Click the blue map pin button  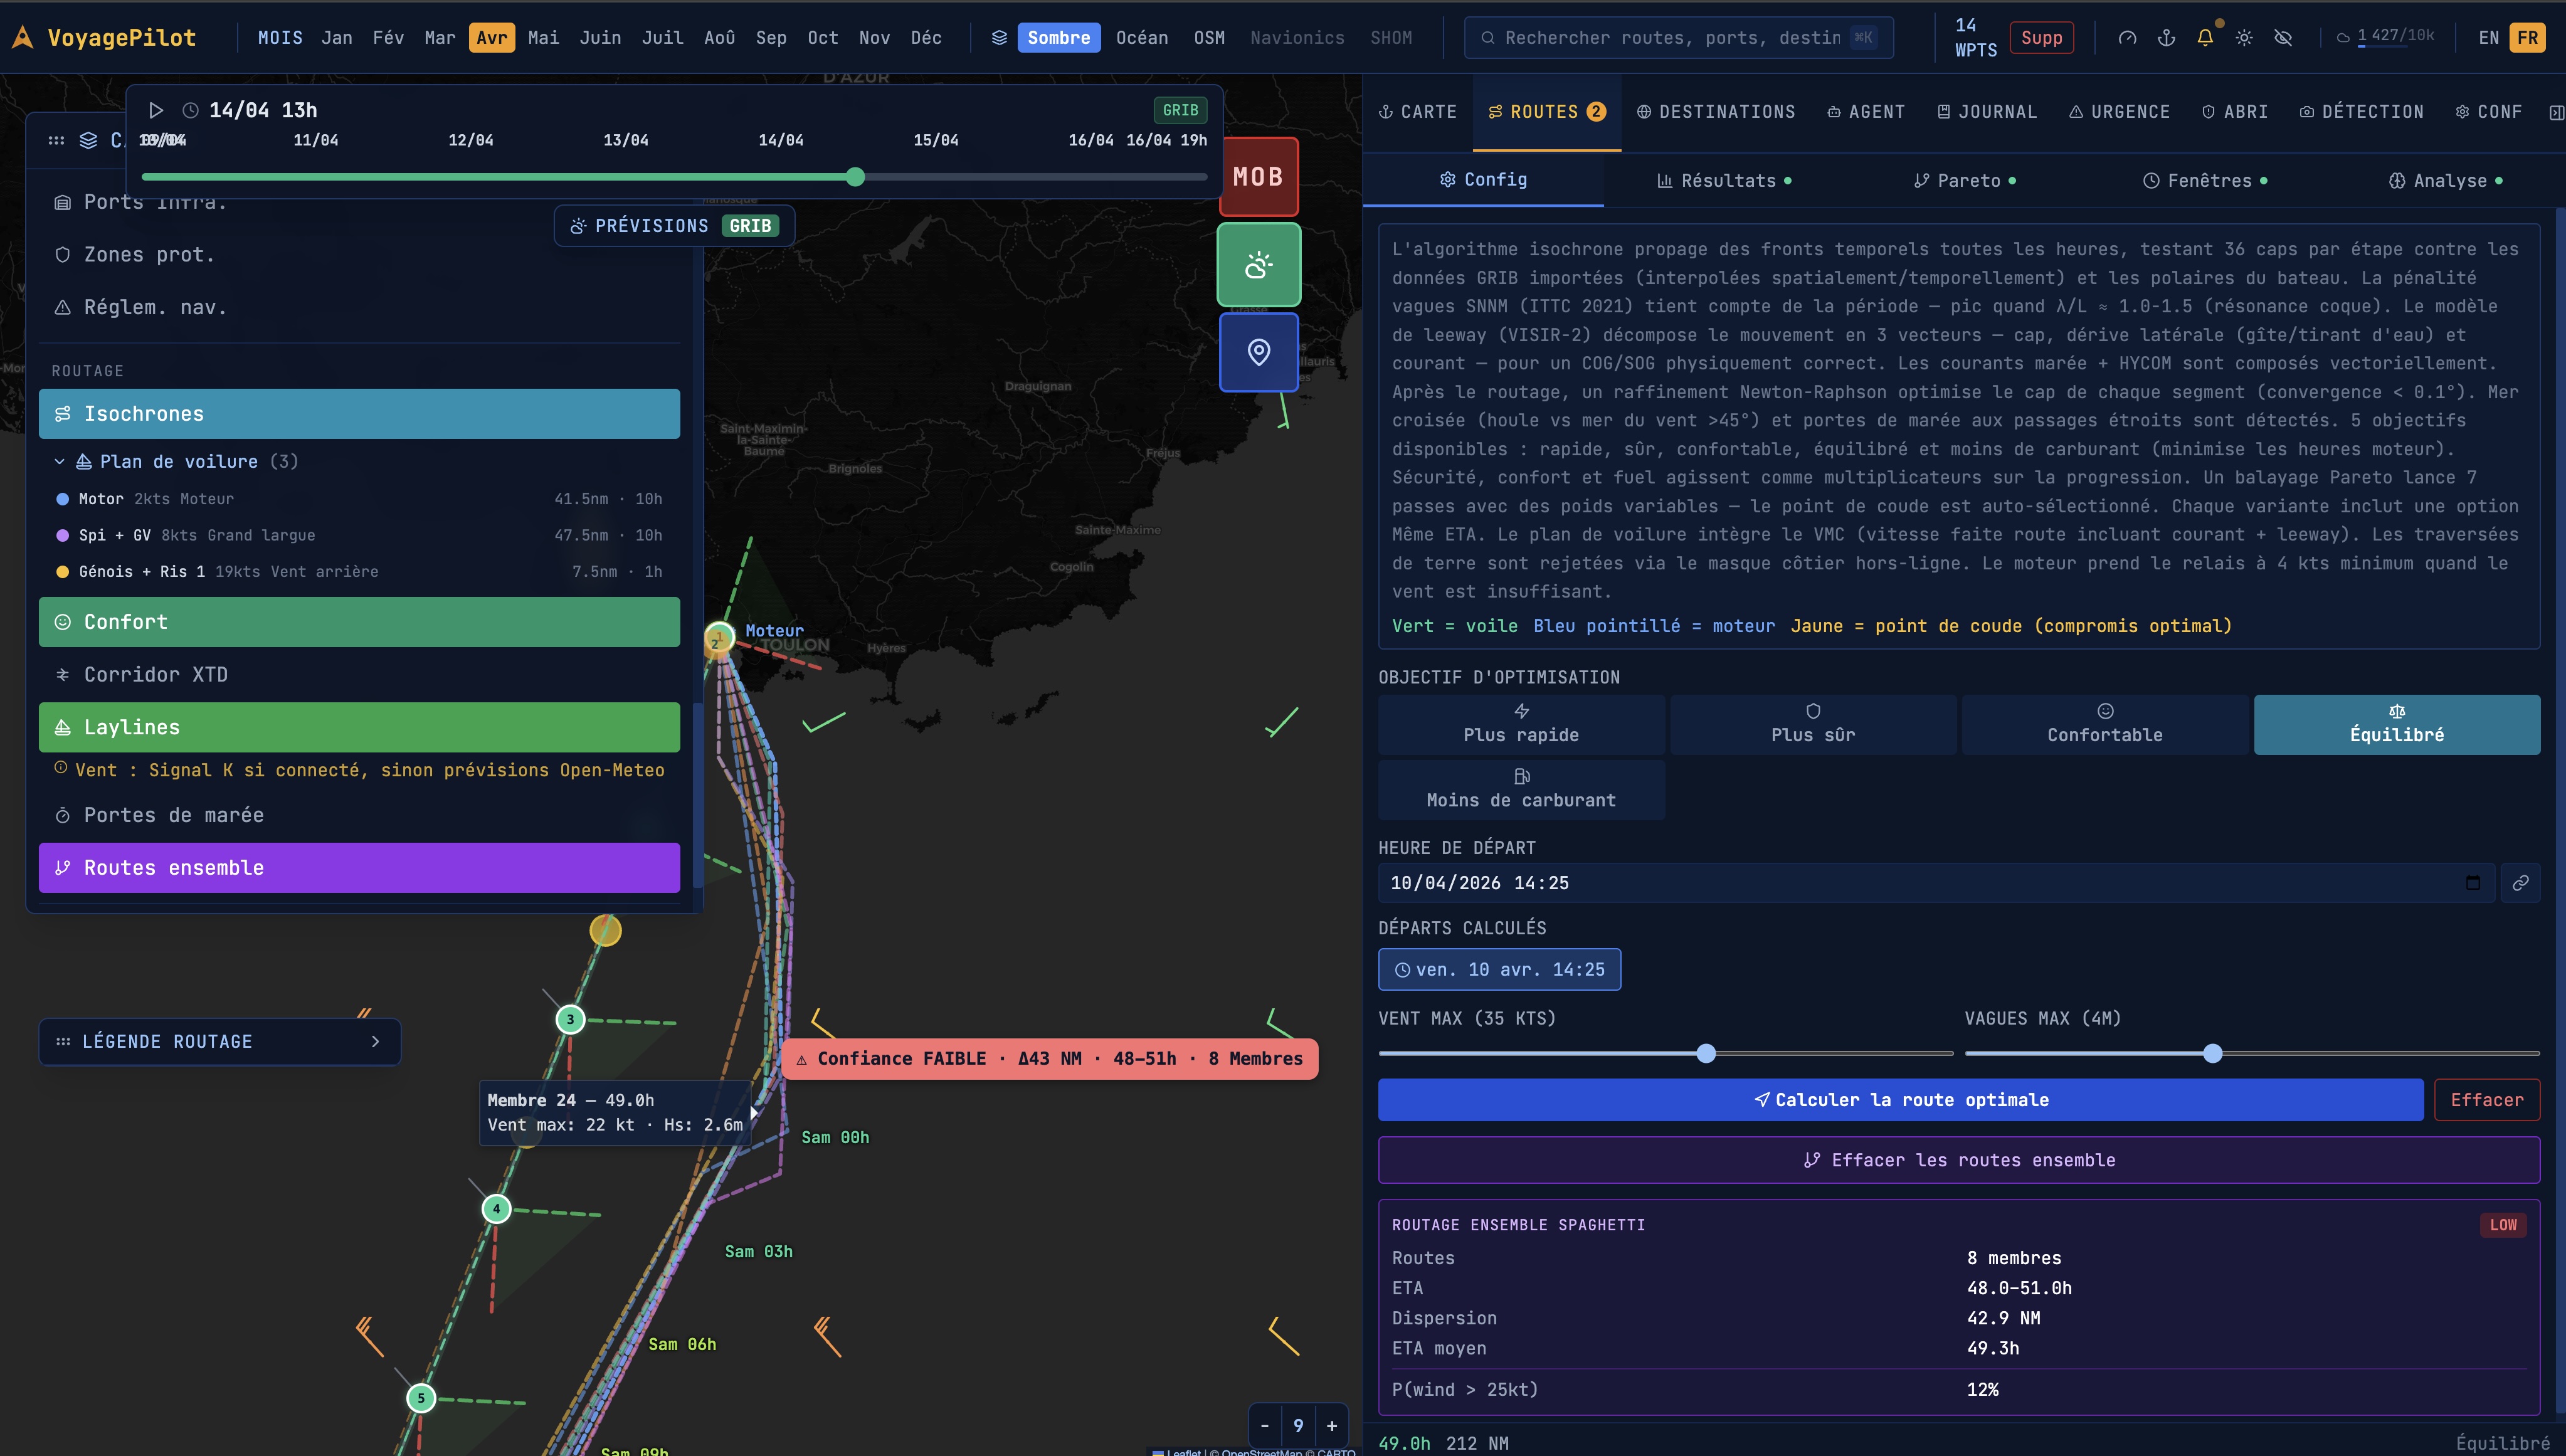coord(1258,352)
